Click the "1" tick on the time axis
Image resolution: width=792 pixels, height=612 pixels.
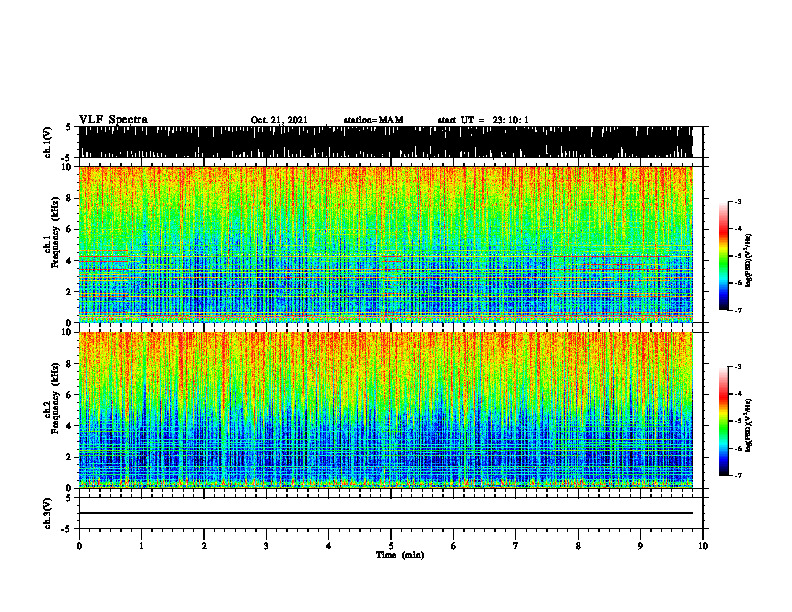pos(141,546)
